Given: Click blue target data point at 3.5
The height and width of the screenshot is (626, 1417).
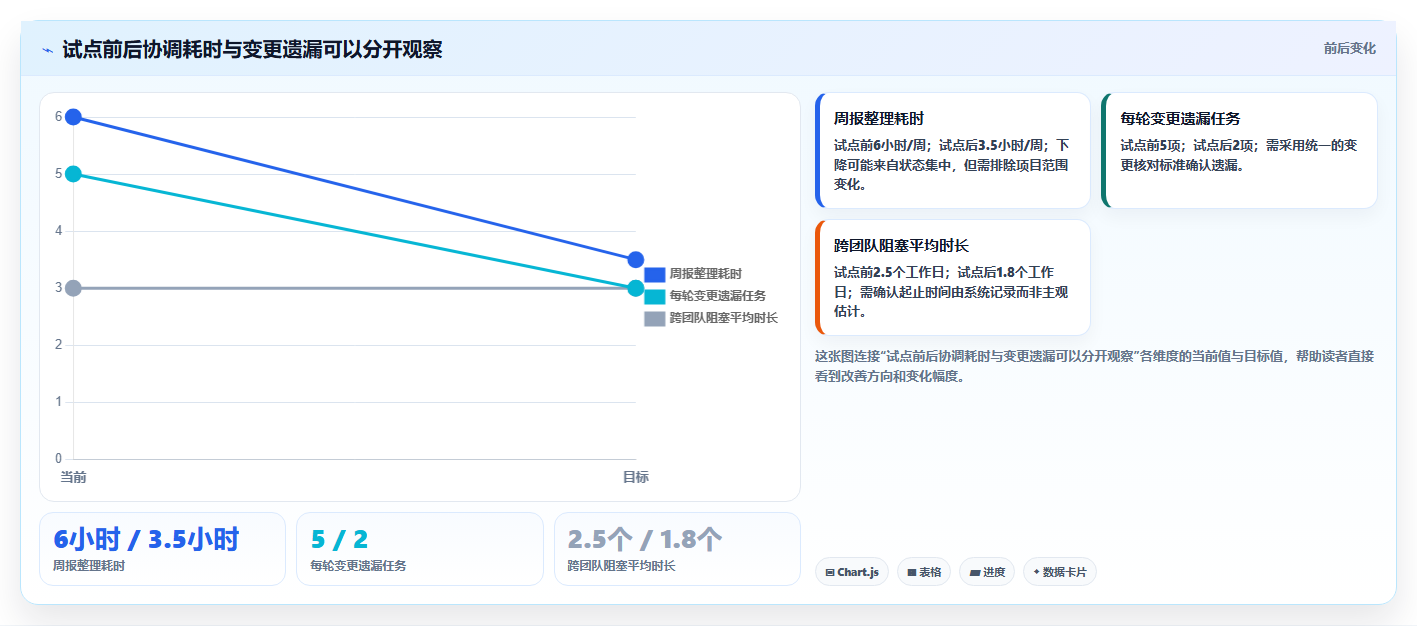Looking at the screenshot, I should (636, 260).
